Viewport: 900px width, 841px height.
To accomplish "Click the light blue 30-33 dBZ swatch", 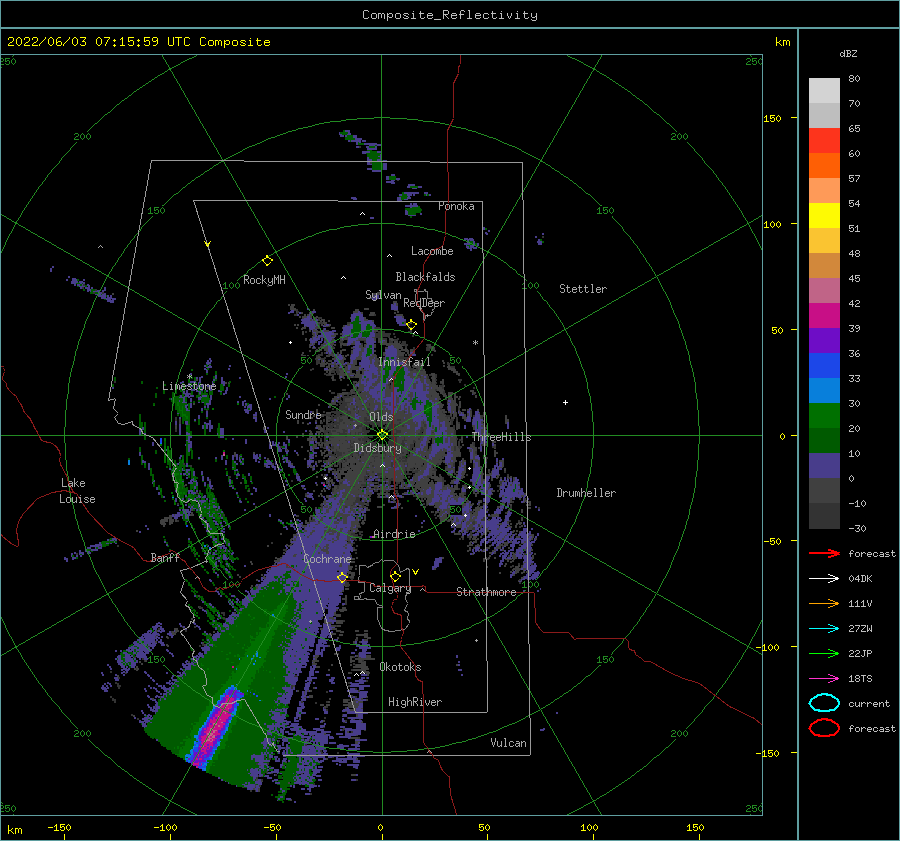I will coord(824,390).
